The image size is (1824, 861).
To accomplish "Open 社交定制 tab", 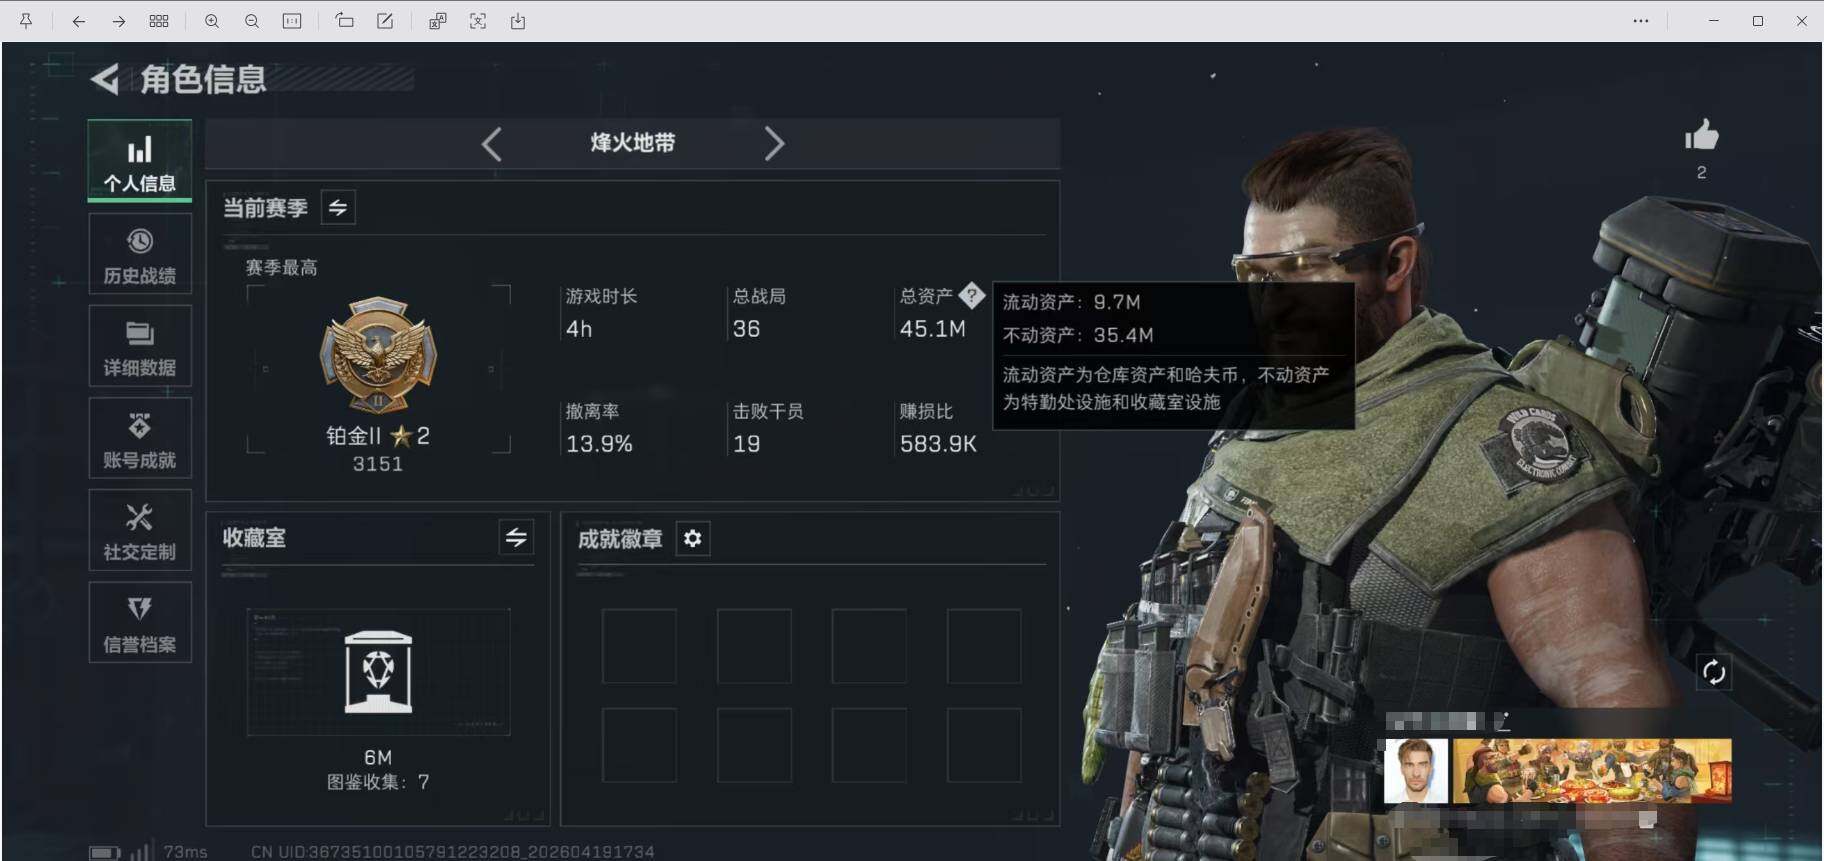I will pos(140,531).
